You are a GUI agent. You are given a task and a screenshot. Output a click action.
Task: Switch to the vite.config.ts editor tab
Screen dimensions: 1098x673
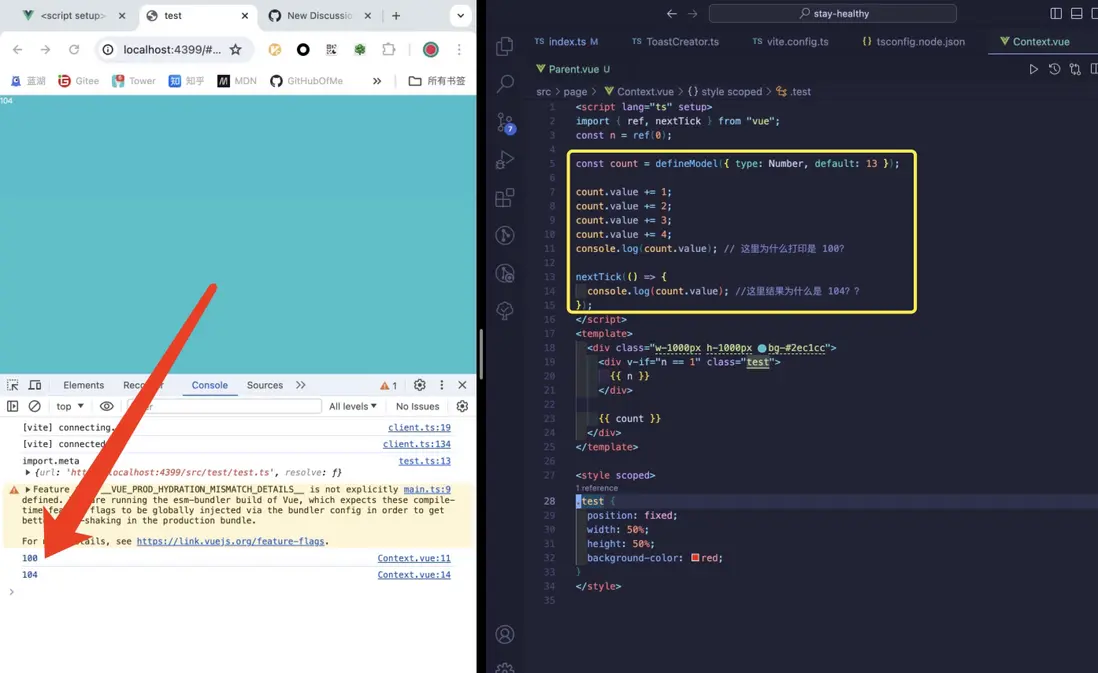[x=791, y=41]
